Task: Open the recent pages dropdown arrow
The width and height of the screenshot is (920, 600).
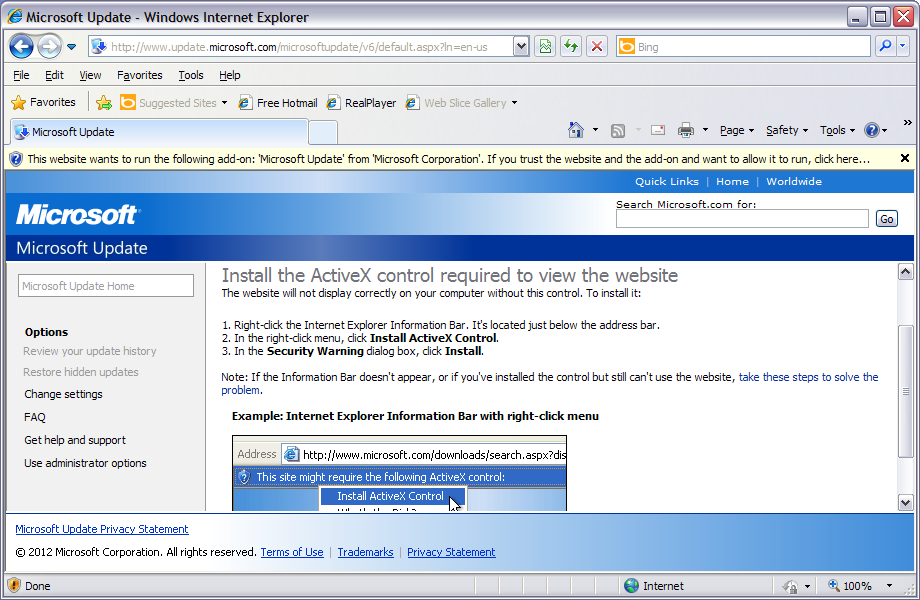Action: pos(72,47)
